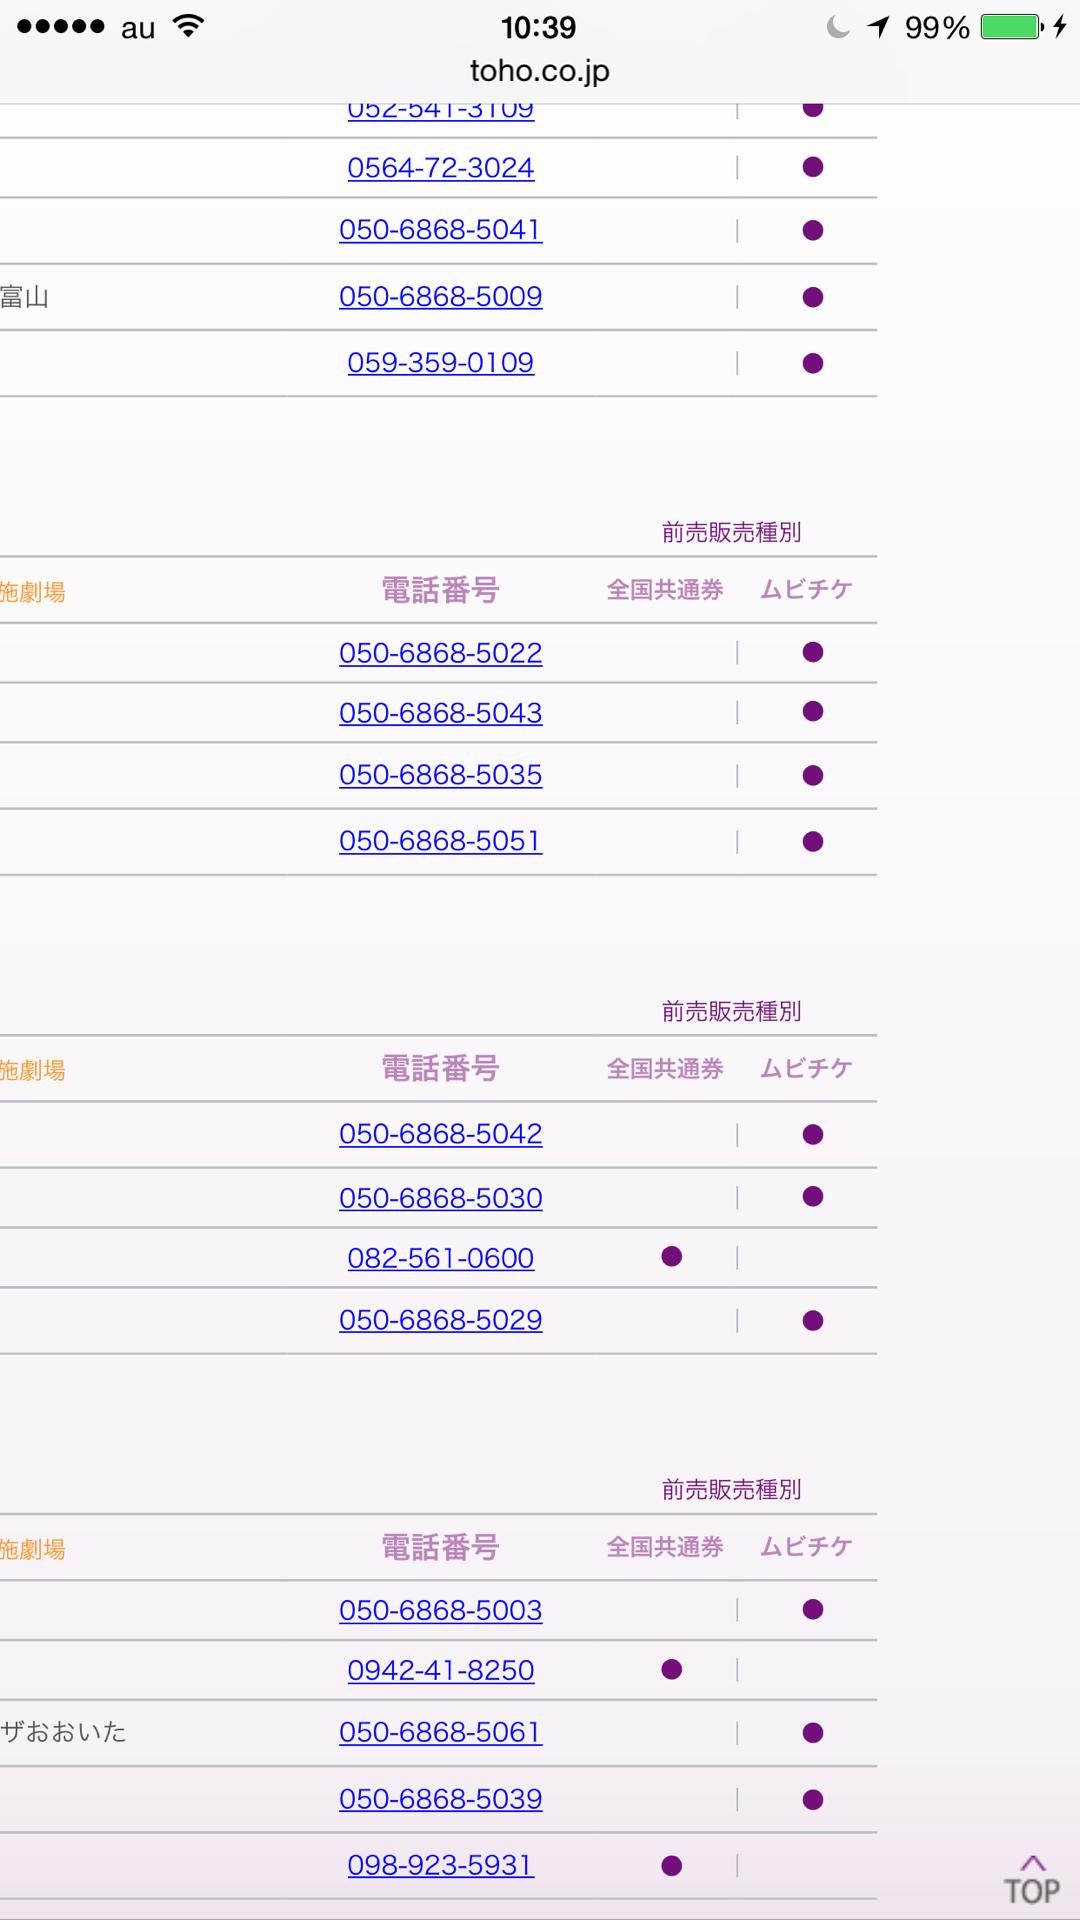This screenshot has height=1920, width=1080.
Task: Dial 059-359-0109 link
Action: tap(440, 363)
